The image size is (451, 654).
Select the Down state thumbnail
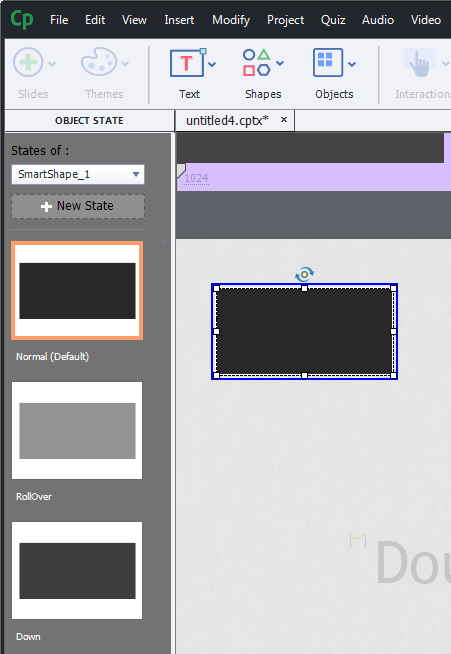77,571
